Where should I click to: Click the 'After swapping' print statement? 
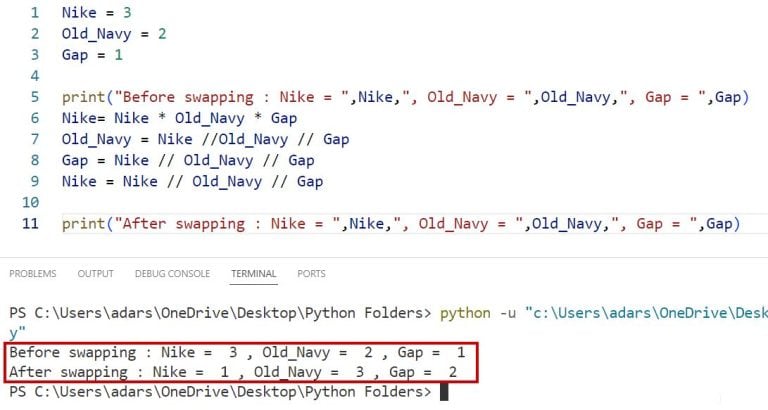click(401, 224)
